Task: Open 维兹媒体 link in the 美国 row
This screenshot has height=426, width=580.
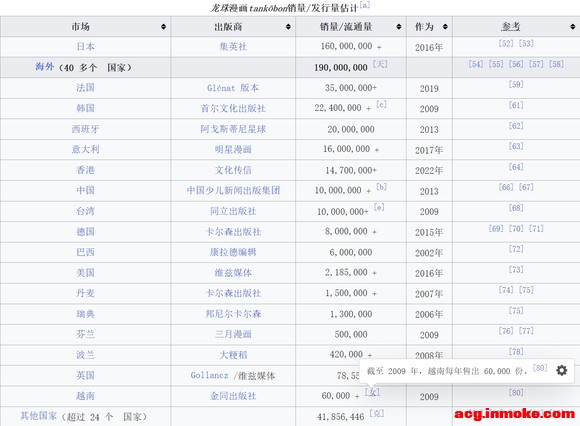Action: tap(233, 273)
